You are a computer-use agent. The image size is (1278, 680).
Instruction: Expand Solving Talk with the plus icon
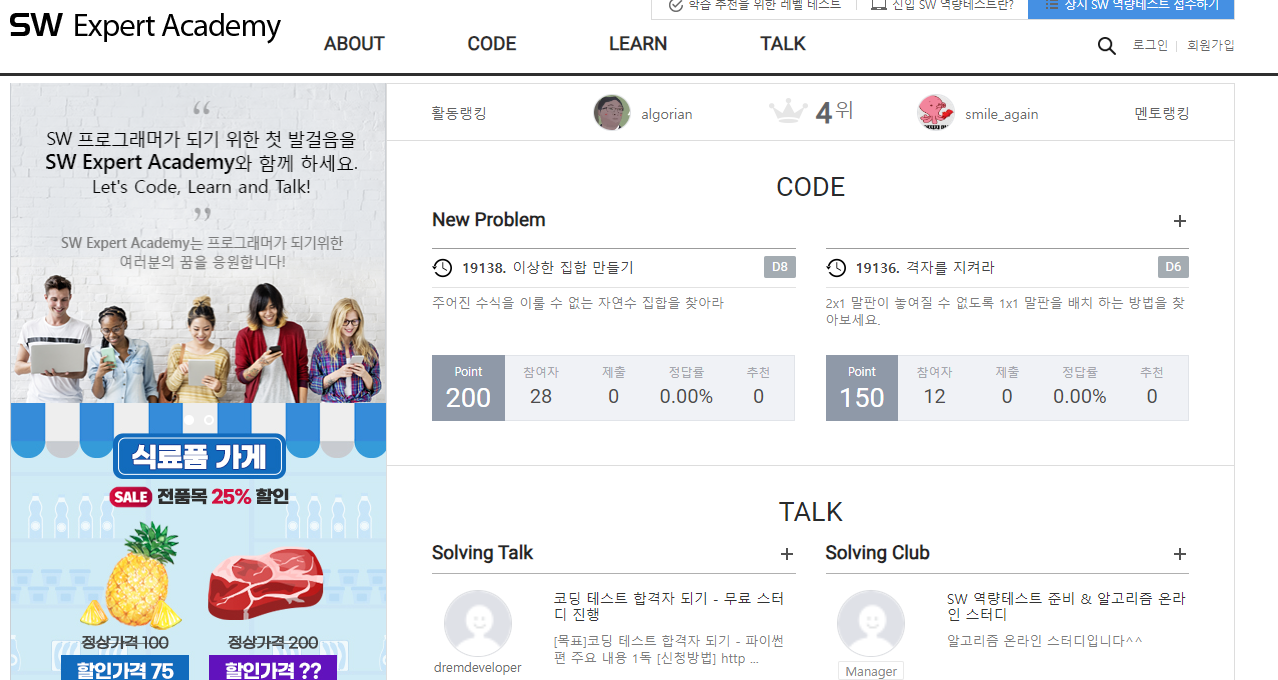pos(786,554)
